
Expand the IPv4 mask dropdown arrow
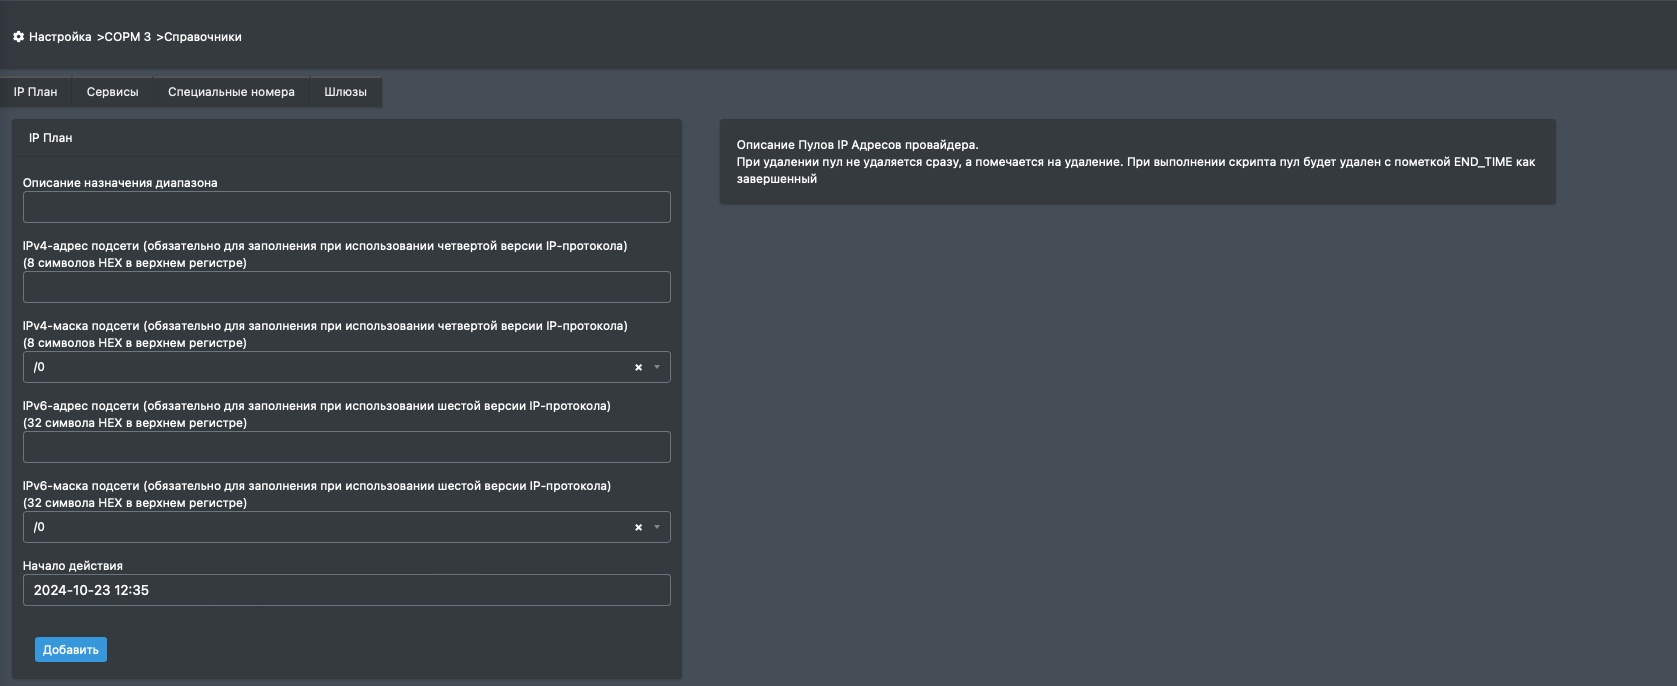pyautogui.click(x=657, y=368)
